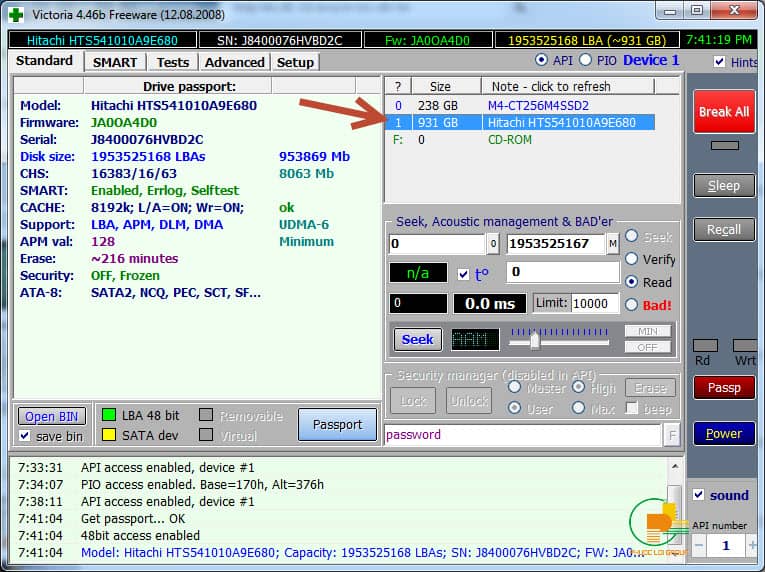The width and height of the screenshot is (765, 572).
Task: Decrease API number with minus button
Action: point(697,545)
